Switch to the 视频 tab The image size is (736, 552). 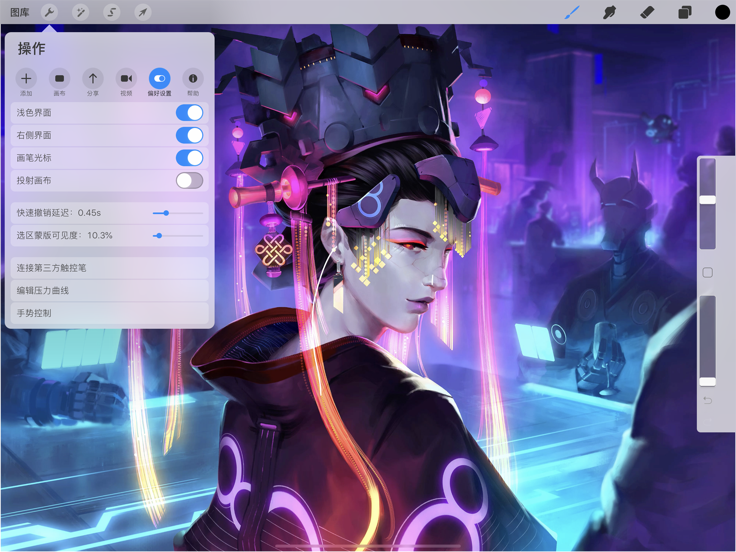[x=126, y=82]
